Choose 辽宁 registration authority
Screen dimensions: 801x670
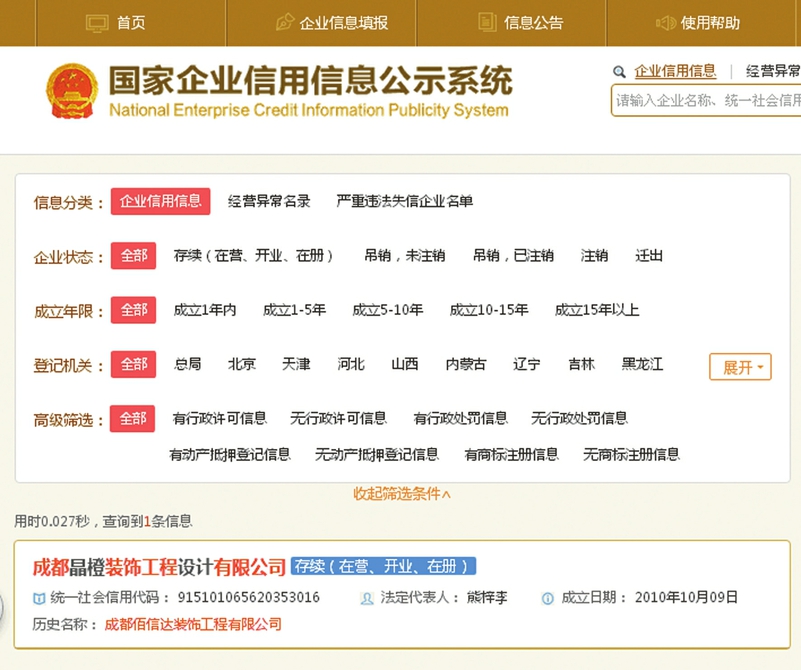coord(527,364)
